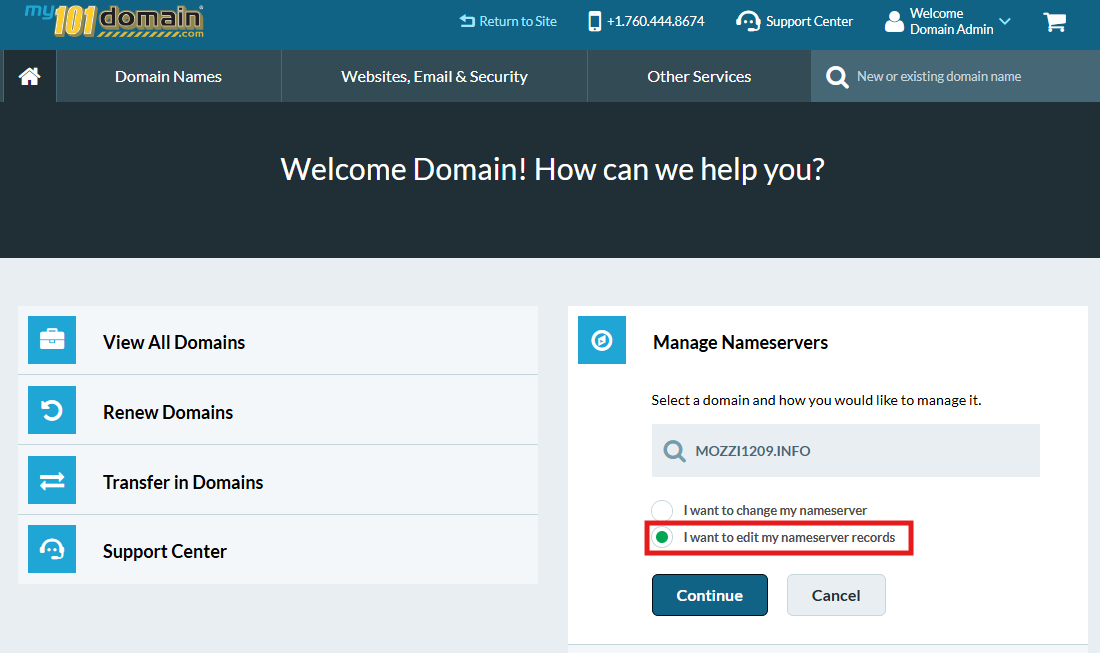Click the Support Center link in header
The height and width of the screenshot is (653, 1100).
795,21
